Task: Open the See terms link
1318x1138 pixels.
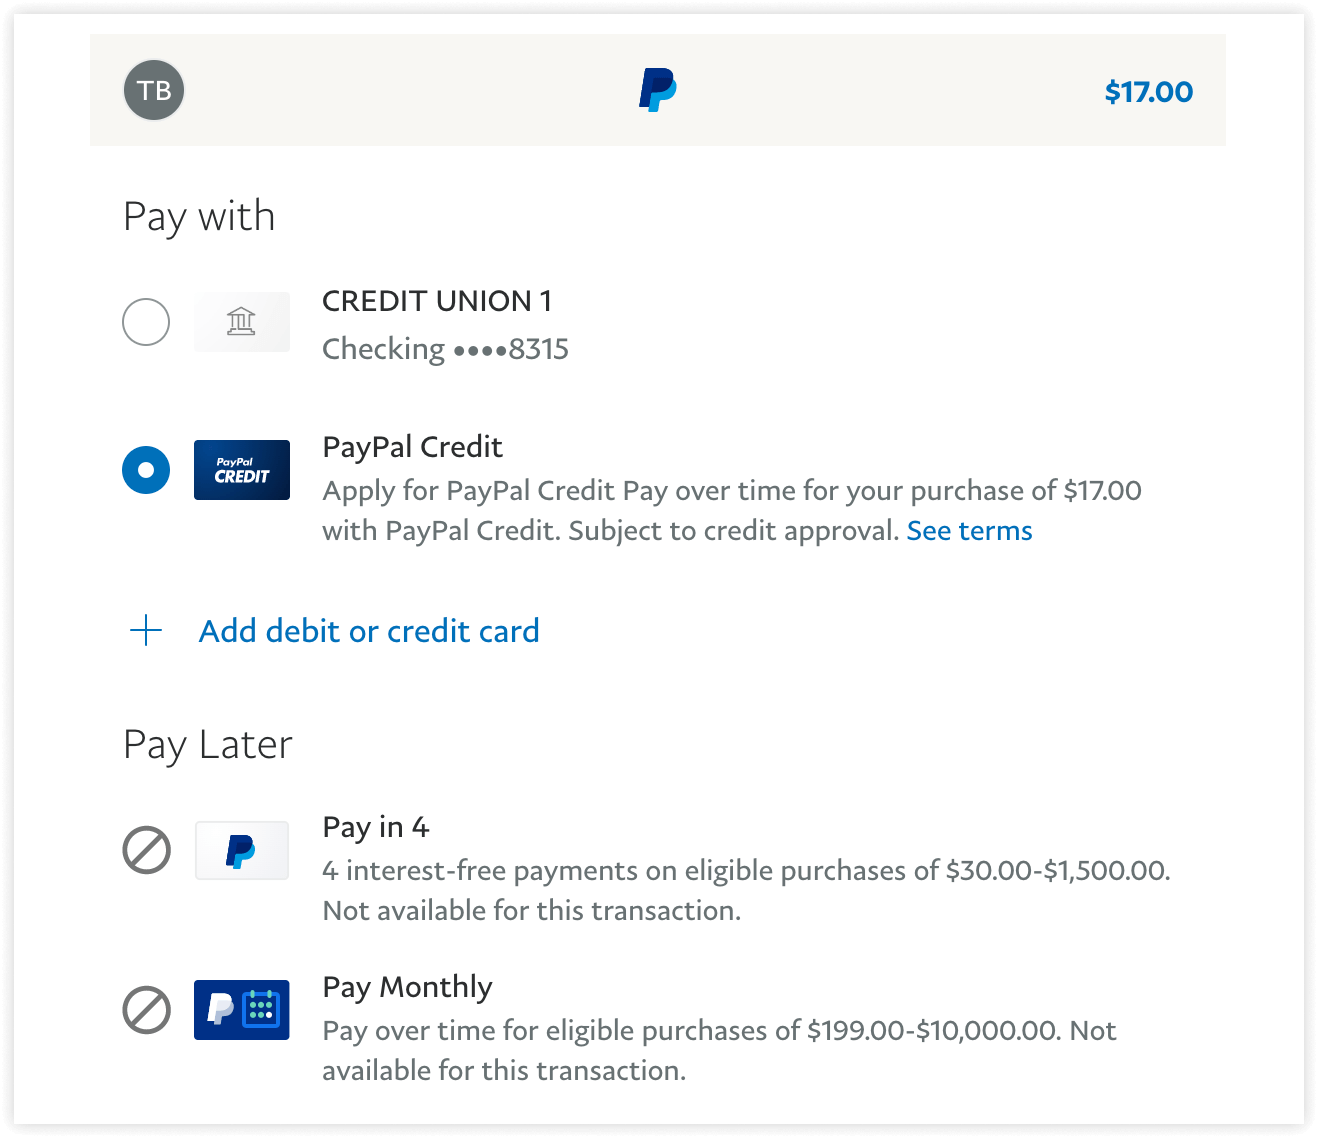Action: tap(969, 531)
